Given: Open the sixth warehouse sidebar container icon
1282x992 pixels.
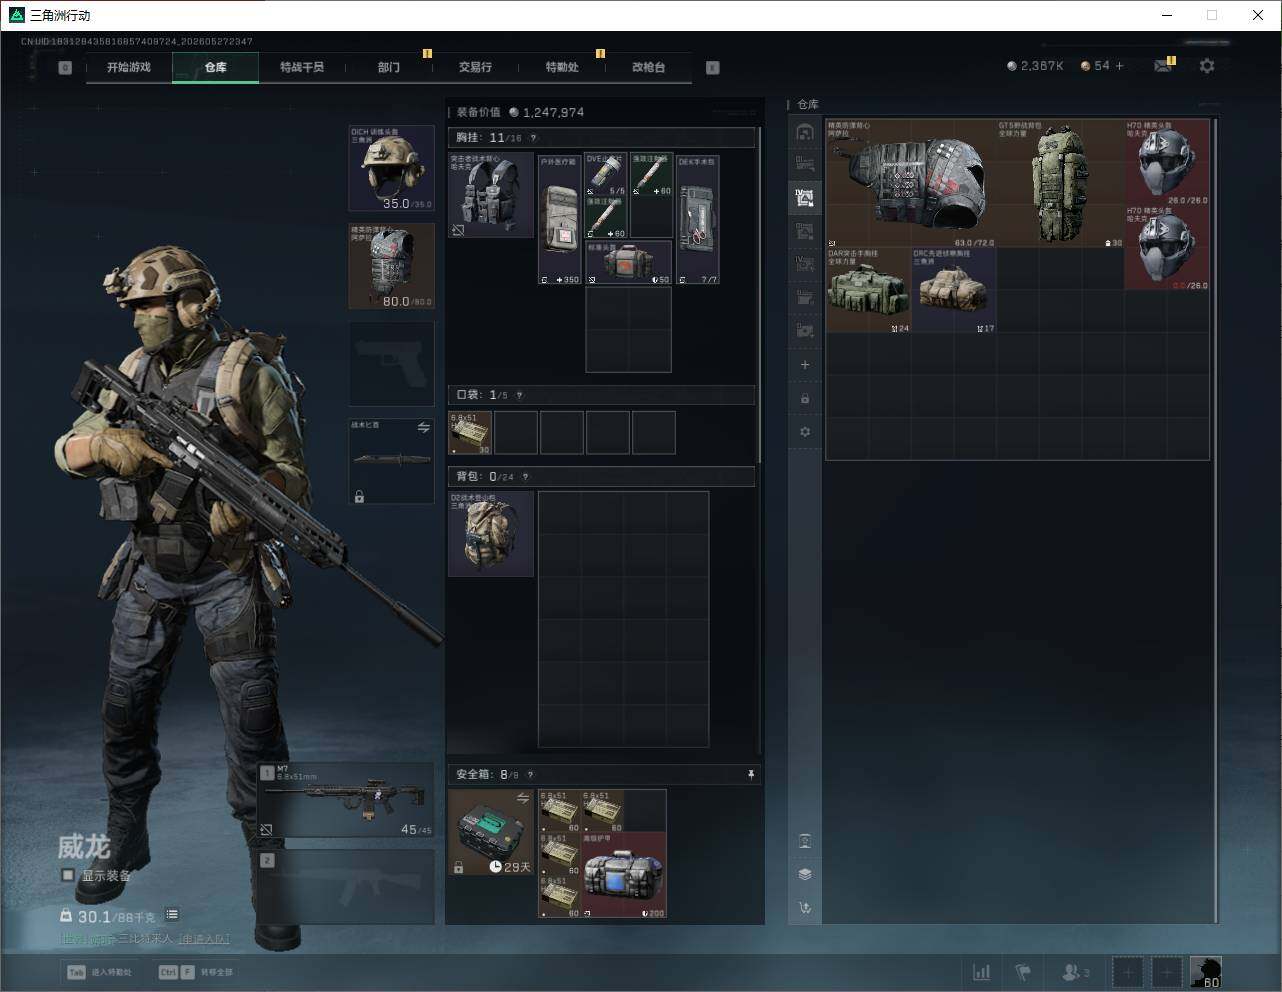Looking at the screenshot, I should pos(805,297).
